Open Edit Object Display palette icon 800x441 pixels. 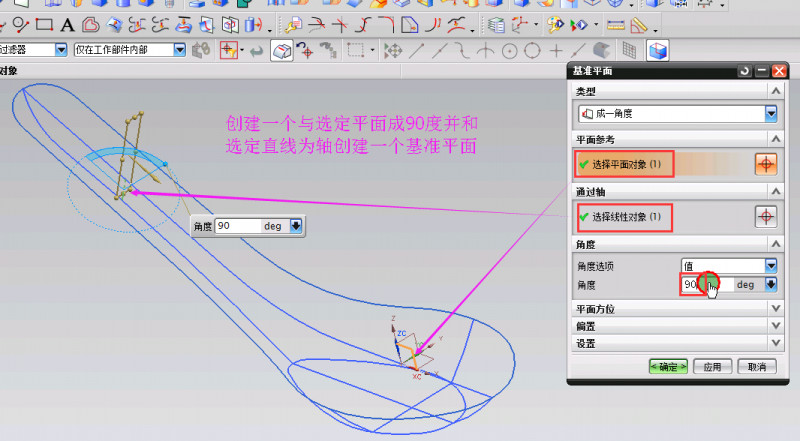(555, 24)
